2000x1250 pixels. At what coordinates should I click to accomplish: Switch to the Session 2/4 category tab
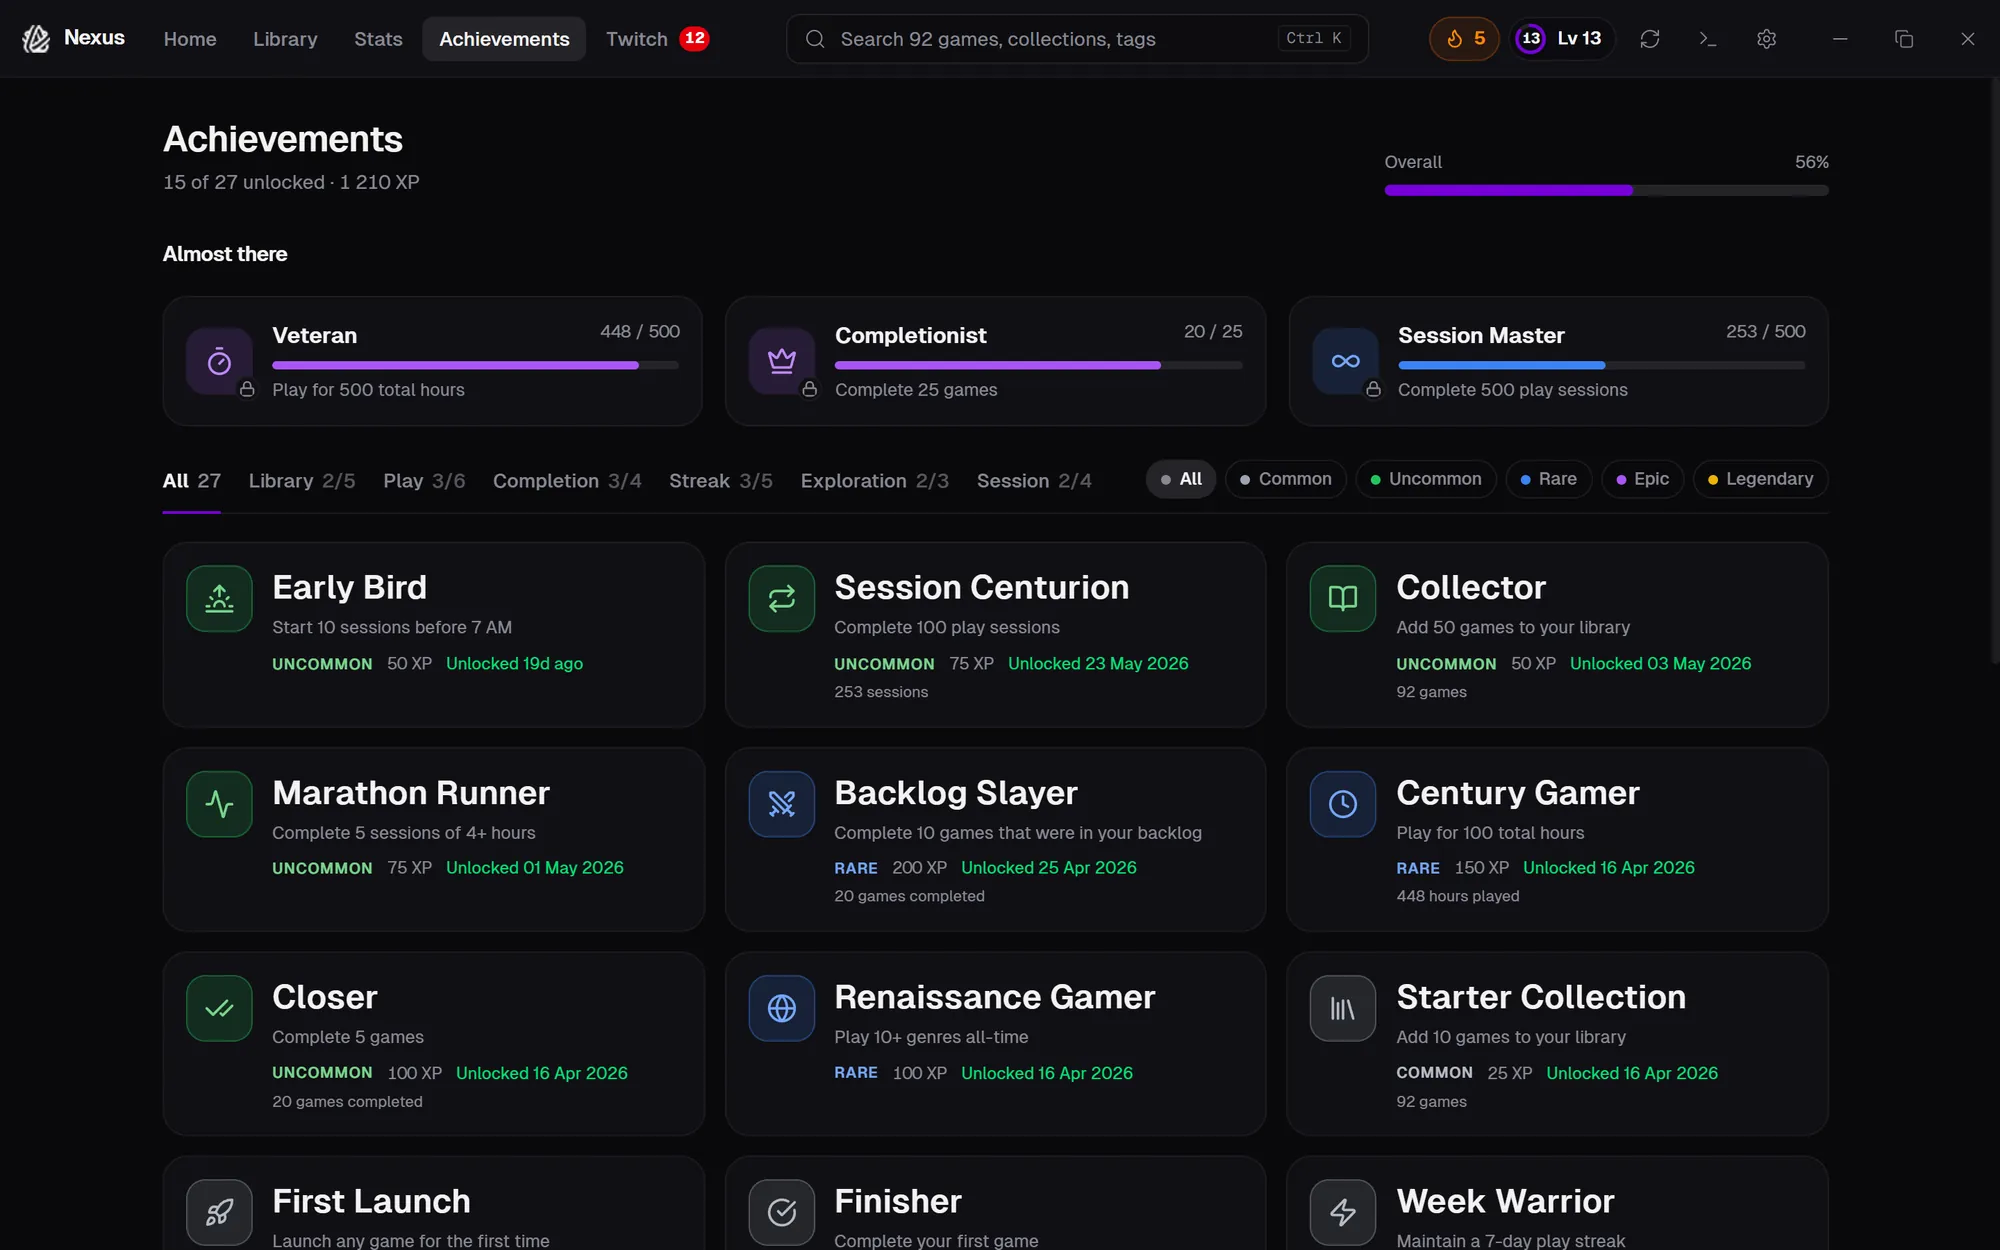1034,482
